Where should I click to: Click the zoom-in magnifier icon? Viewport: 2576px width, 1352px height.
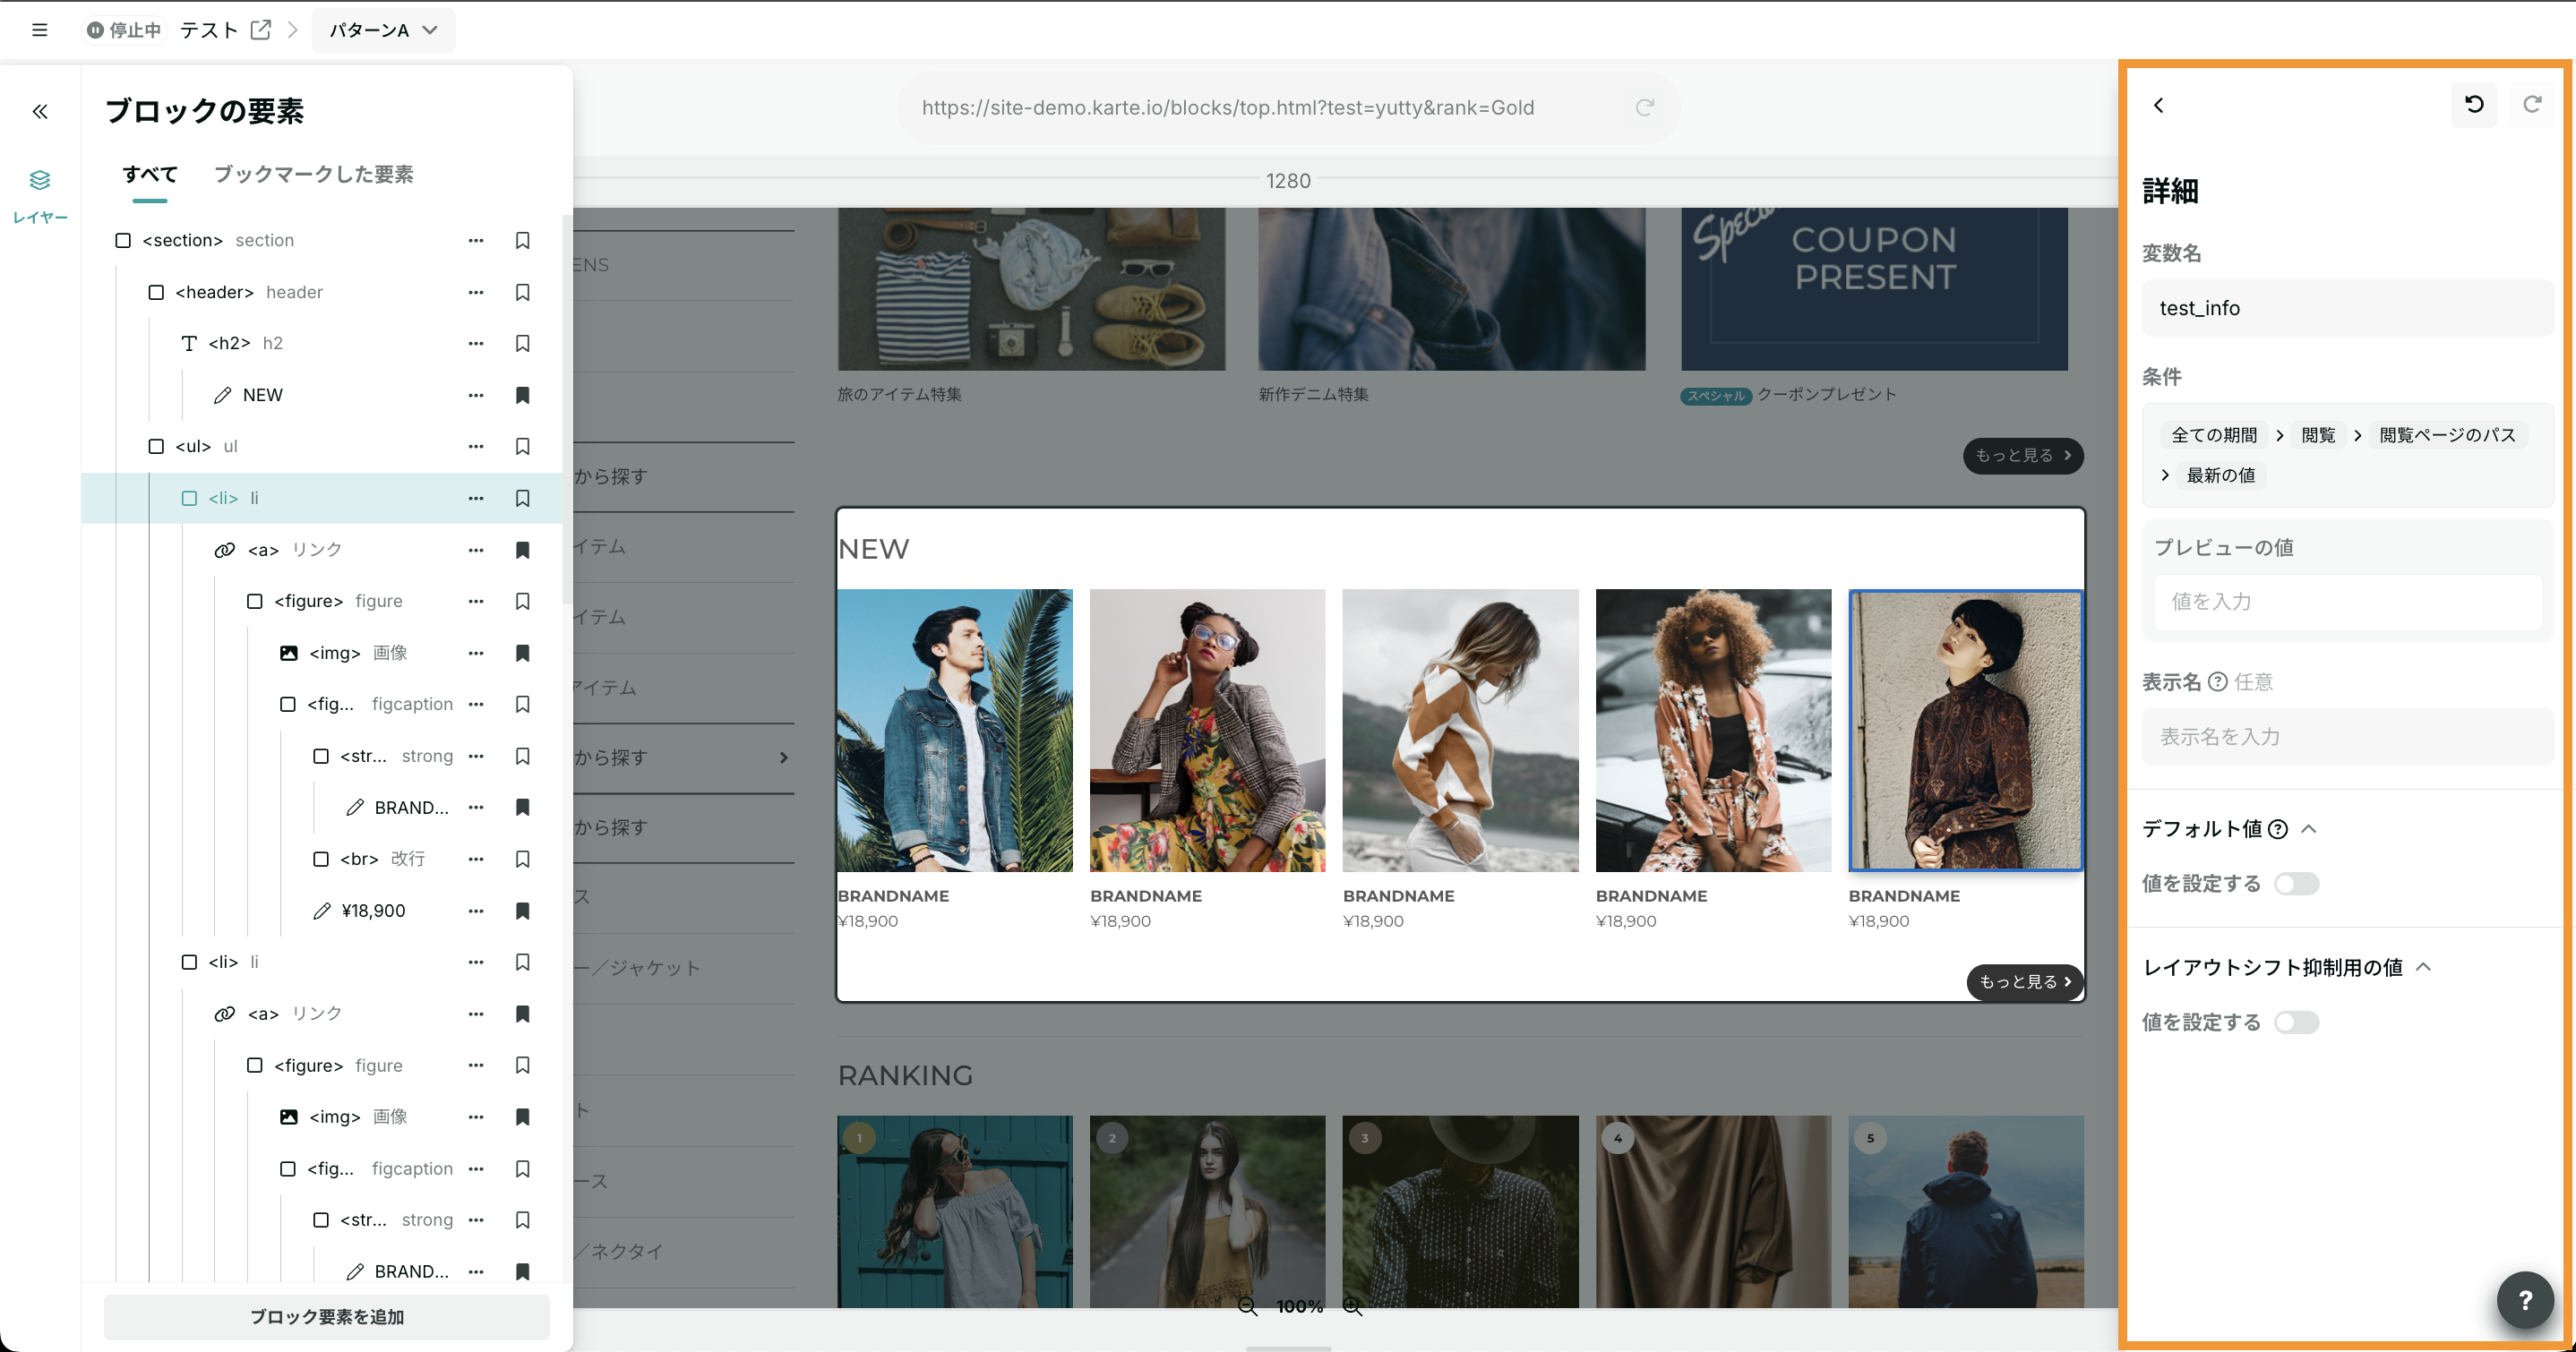(x=1352, y=1306)
